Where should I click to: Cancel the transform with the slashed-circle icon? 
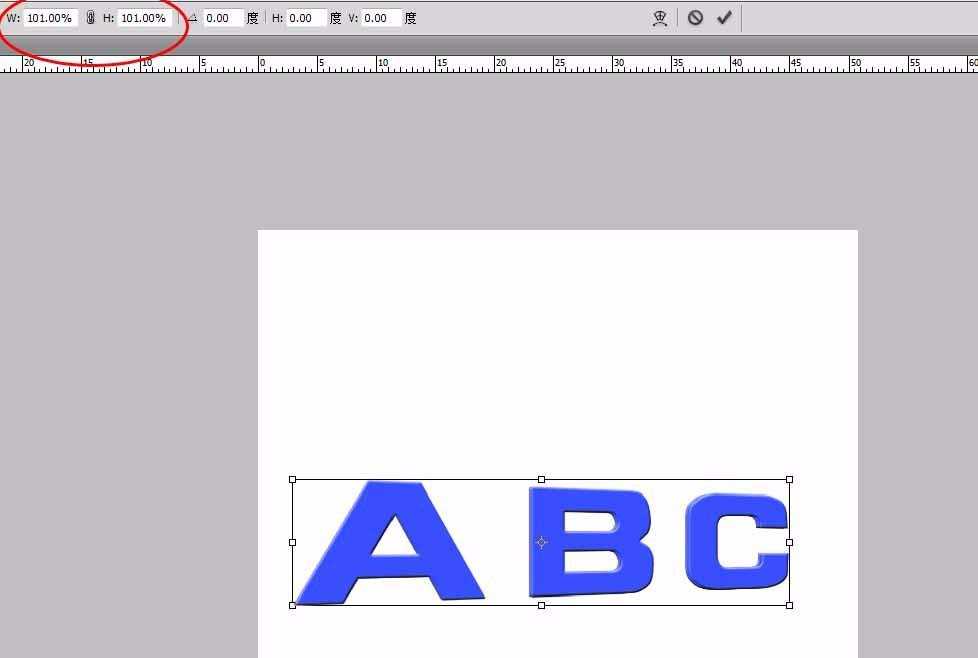[x=695, y=17]
